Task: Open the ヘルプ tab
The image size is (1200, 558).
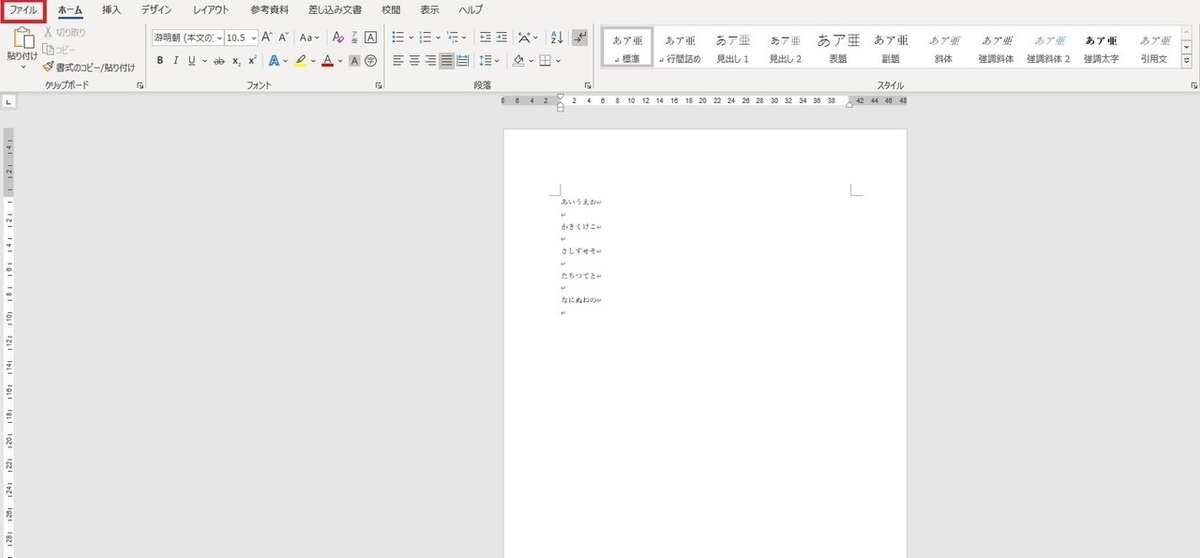Action: (x=471, y=9)
